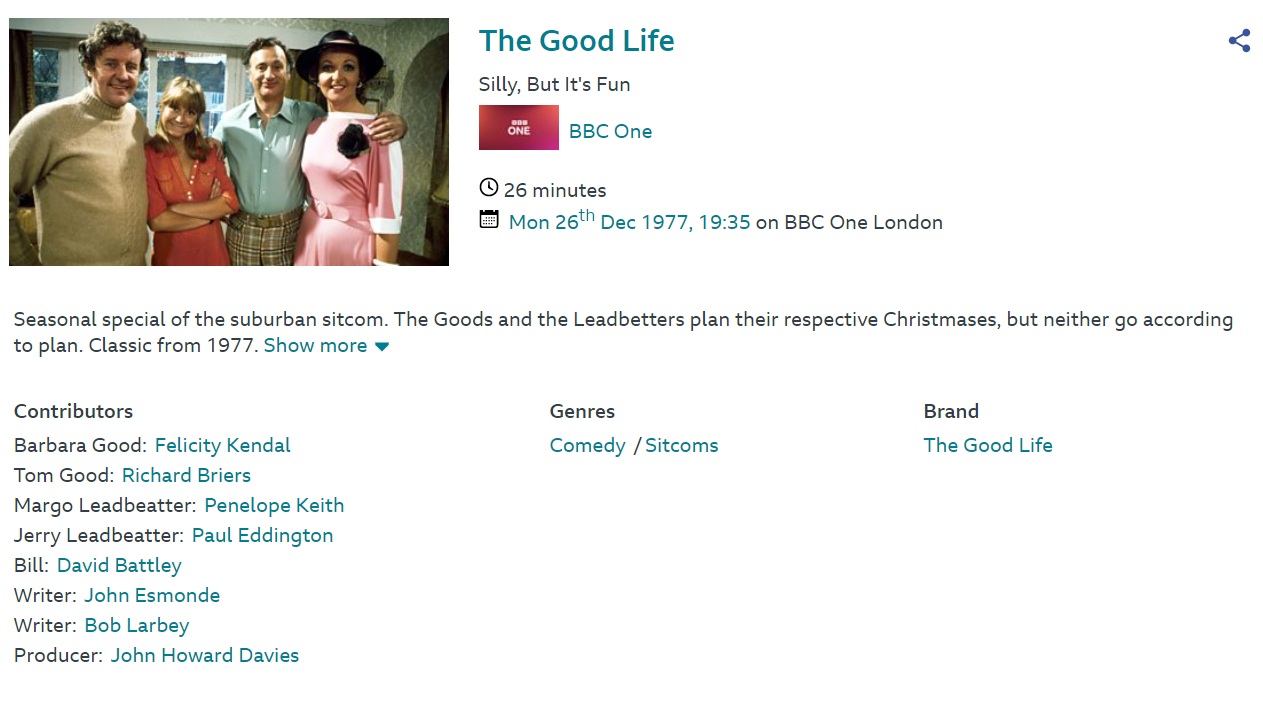View contributor Felicity Kendal

click(x=222, y=446)
